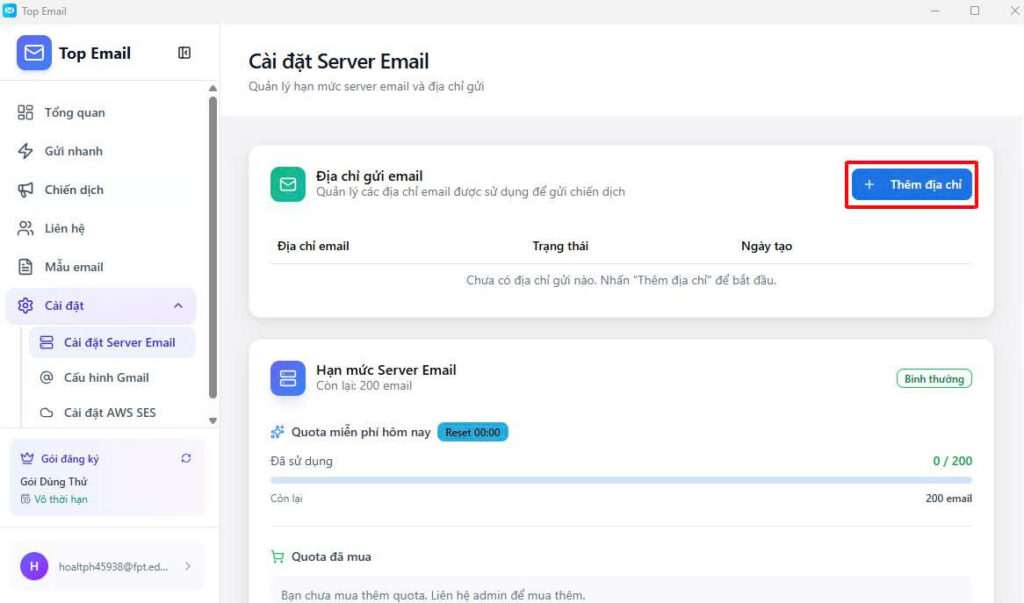
Task: Click sidebar scrollbar up arrow
Action: click(x=213, y=88)
